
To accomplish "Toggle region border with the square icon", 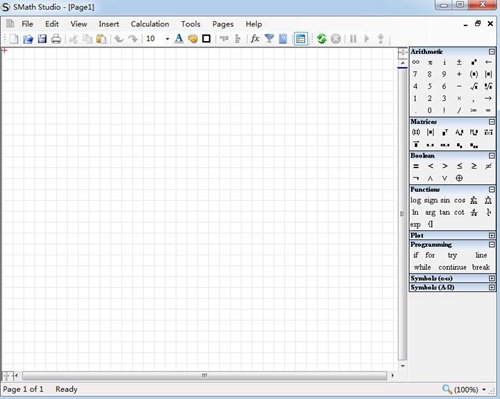I will pyautogui.click(x=206, y=39).
